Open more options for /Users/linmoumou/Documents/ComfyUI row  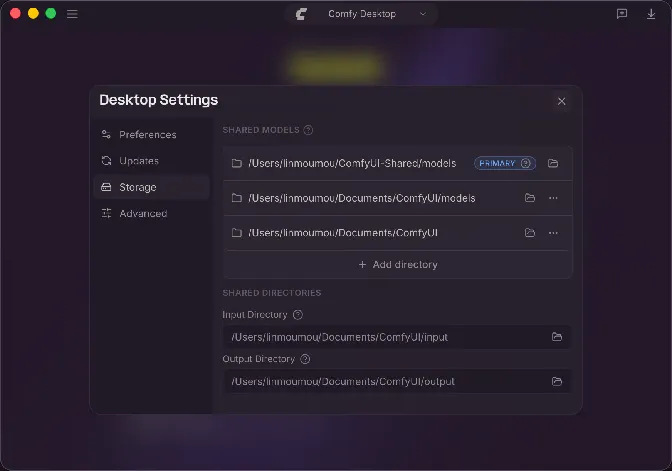[x=553, y=233]
